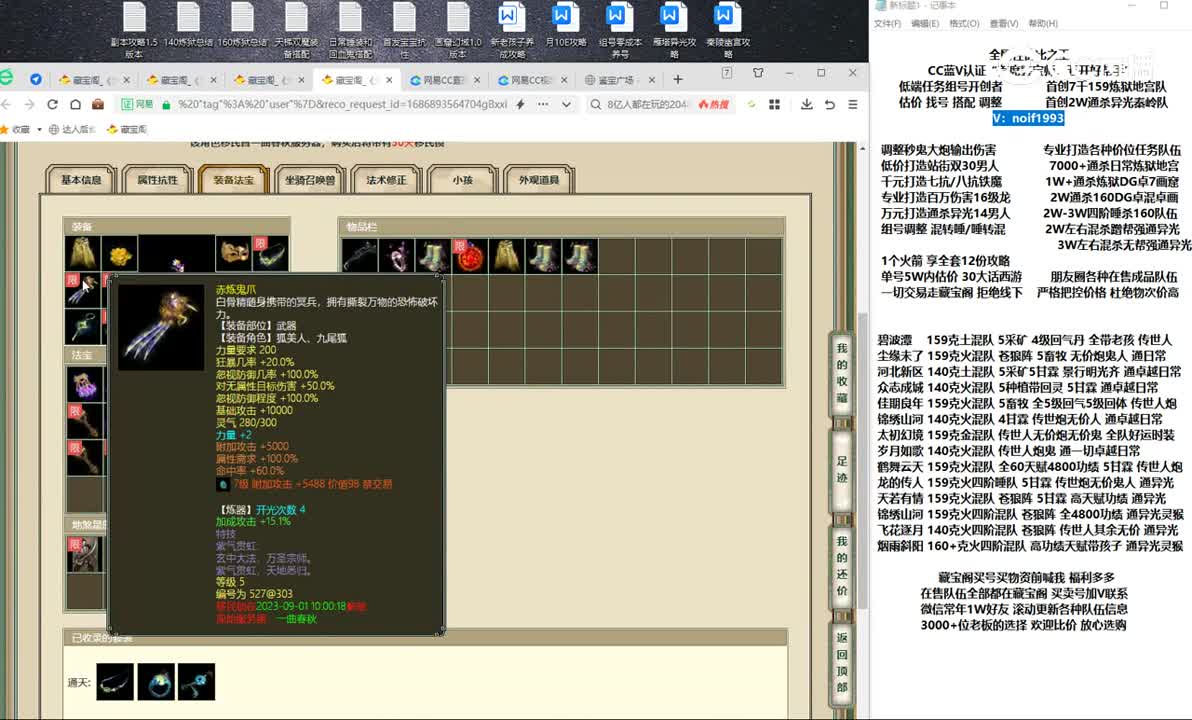
Task: Click the golden mask equipment icon
Action: click(233, 254)
